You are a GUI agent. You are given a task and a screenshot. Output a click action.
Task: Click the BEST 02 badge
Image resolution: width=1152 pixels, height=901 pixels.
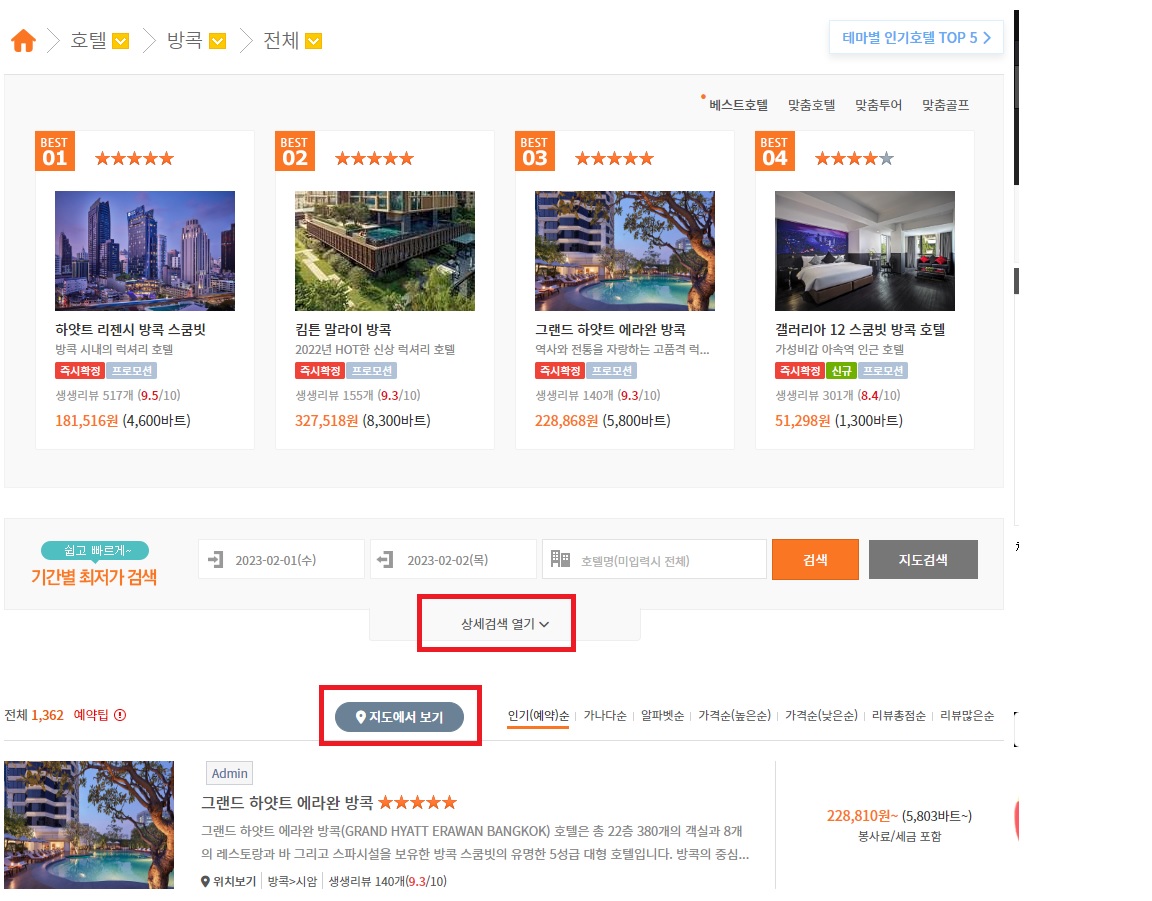click(295, 151)
